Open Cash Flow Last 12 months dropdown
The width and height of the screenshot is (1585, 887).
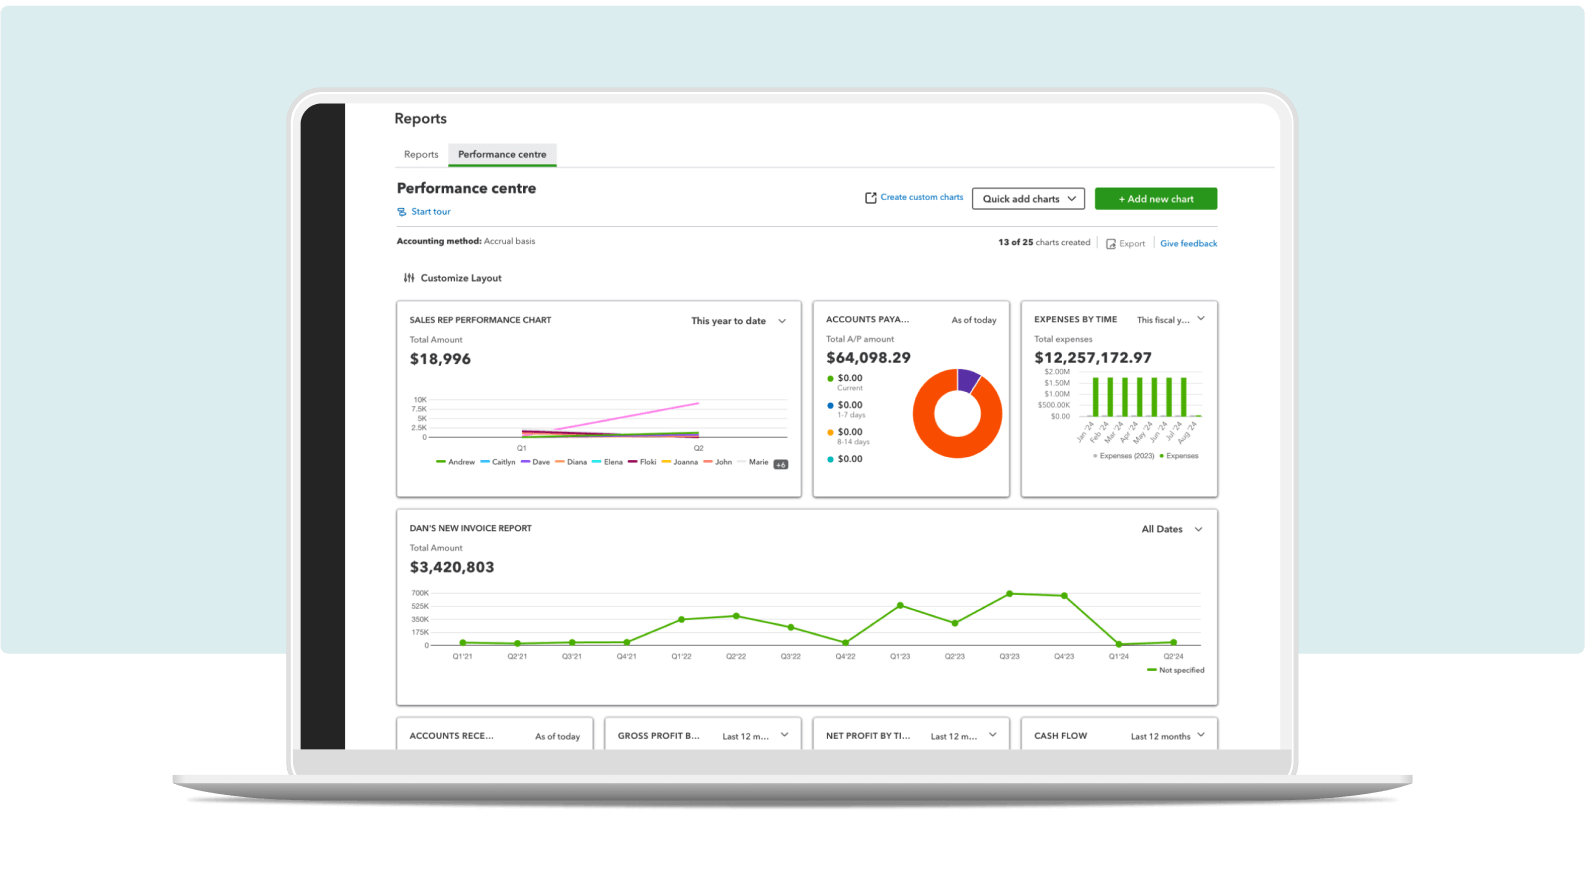click(x=1167, y=736)
